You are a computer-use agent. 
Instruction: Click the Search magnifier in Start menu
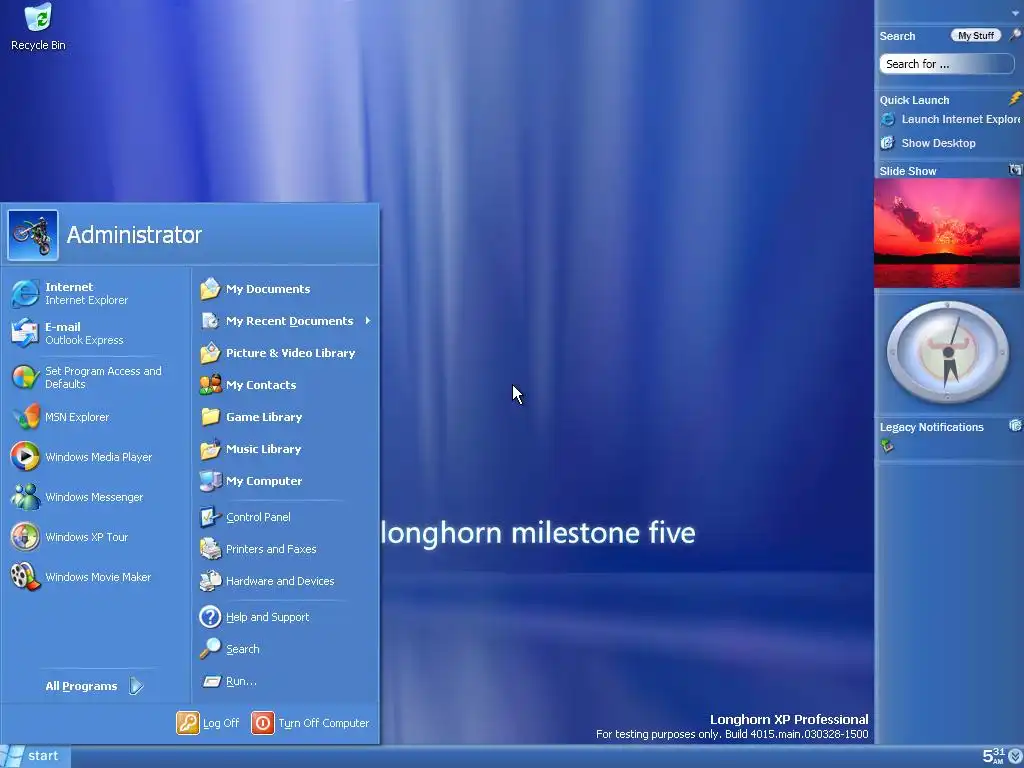(x=210, y=648)
